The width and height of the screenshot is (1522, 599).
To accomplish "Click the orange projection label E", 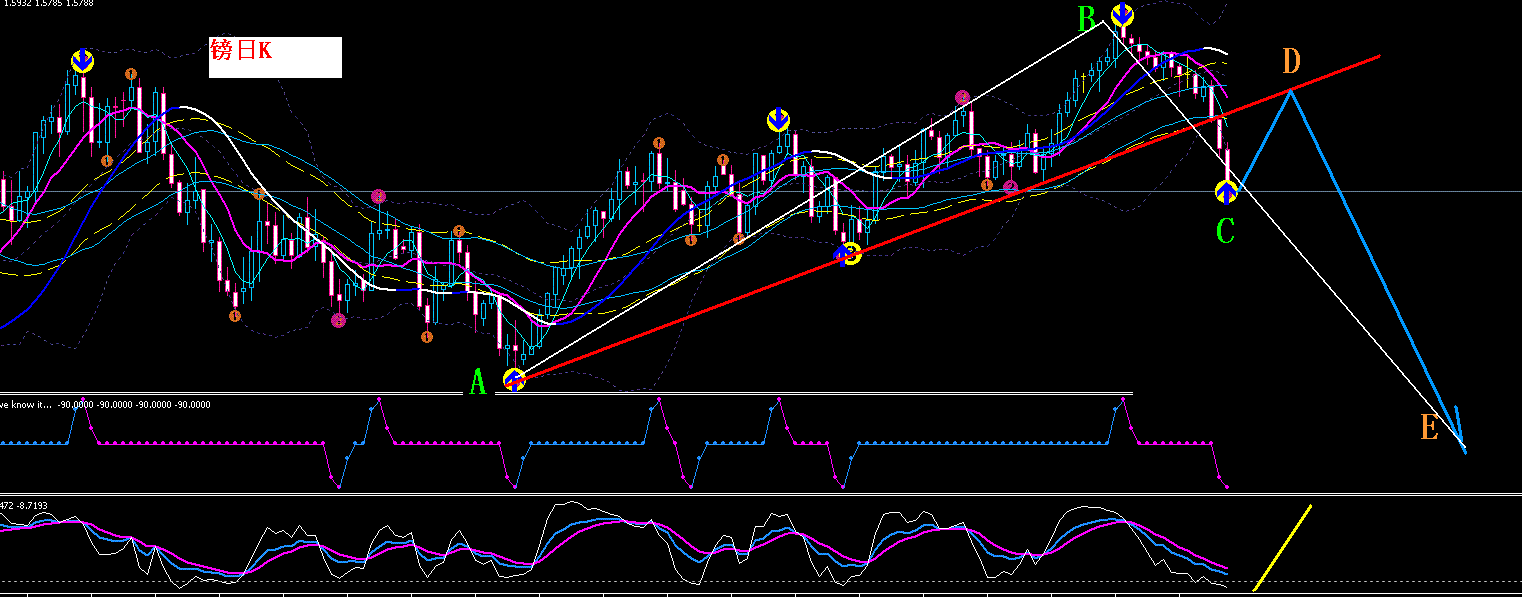I will (x=1429, y=429).
